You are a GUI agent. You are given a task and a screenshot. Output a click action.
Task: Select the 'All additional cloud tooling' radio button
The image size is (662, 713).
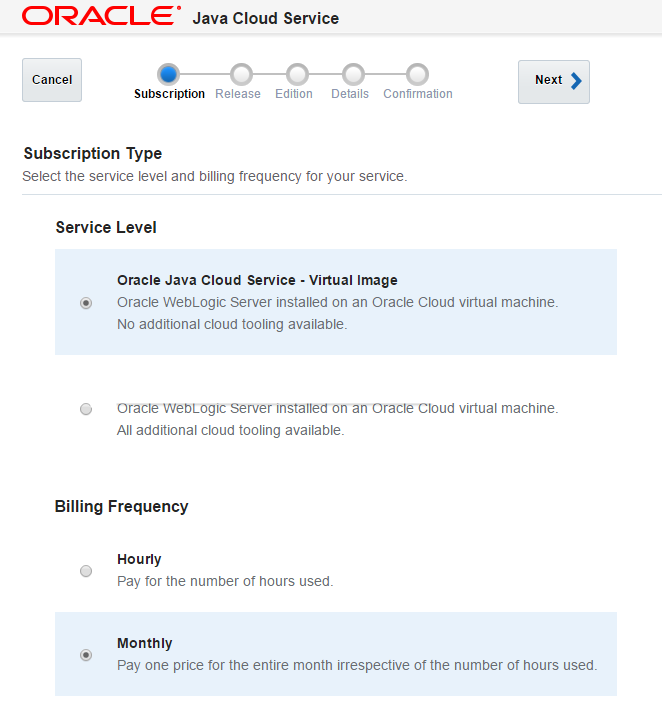86,409
